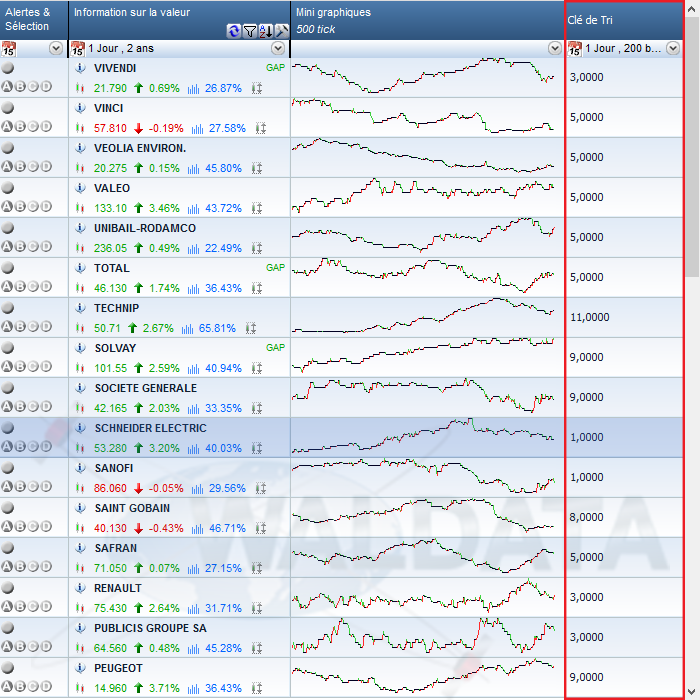
Task: Expand the '1 Jour , 200 b...' dropdown
Action: point(673,48)
